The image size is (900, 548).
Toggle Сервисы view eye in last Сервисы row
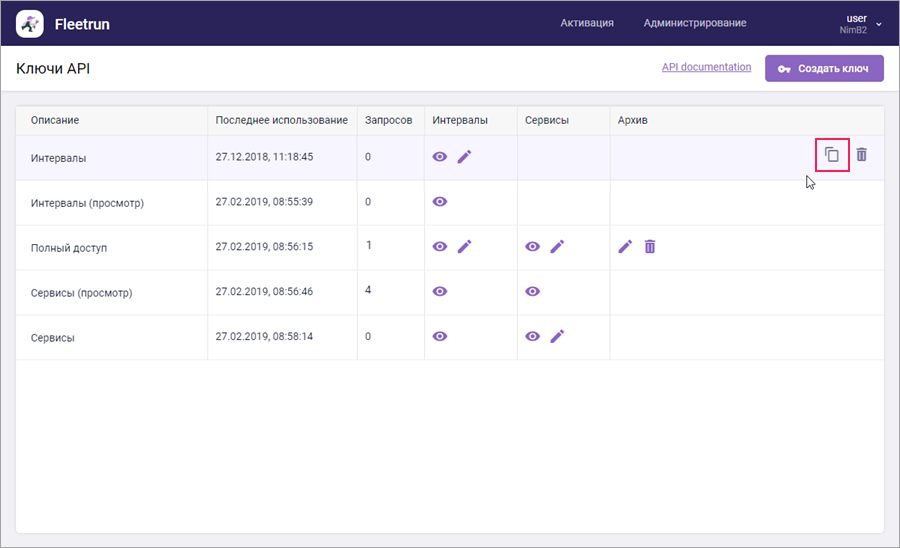[533, 336]
